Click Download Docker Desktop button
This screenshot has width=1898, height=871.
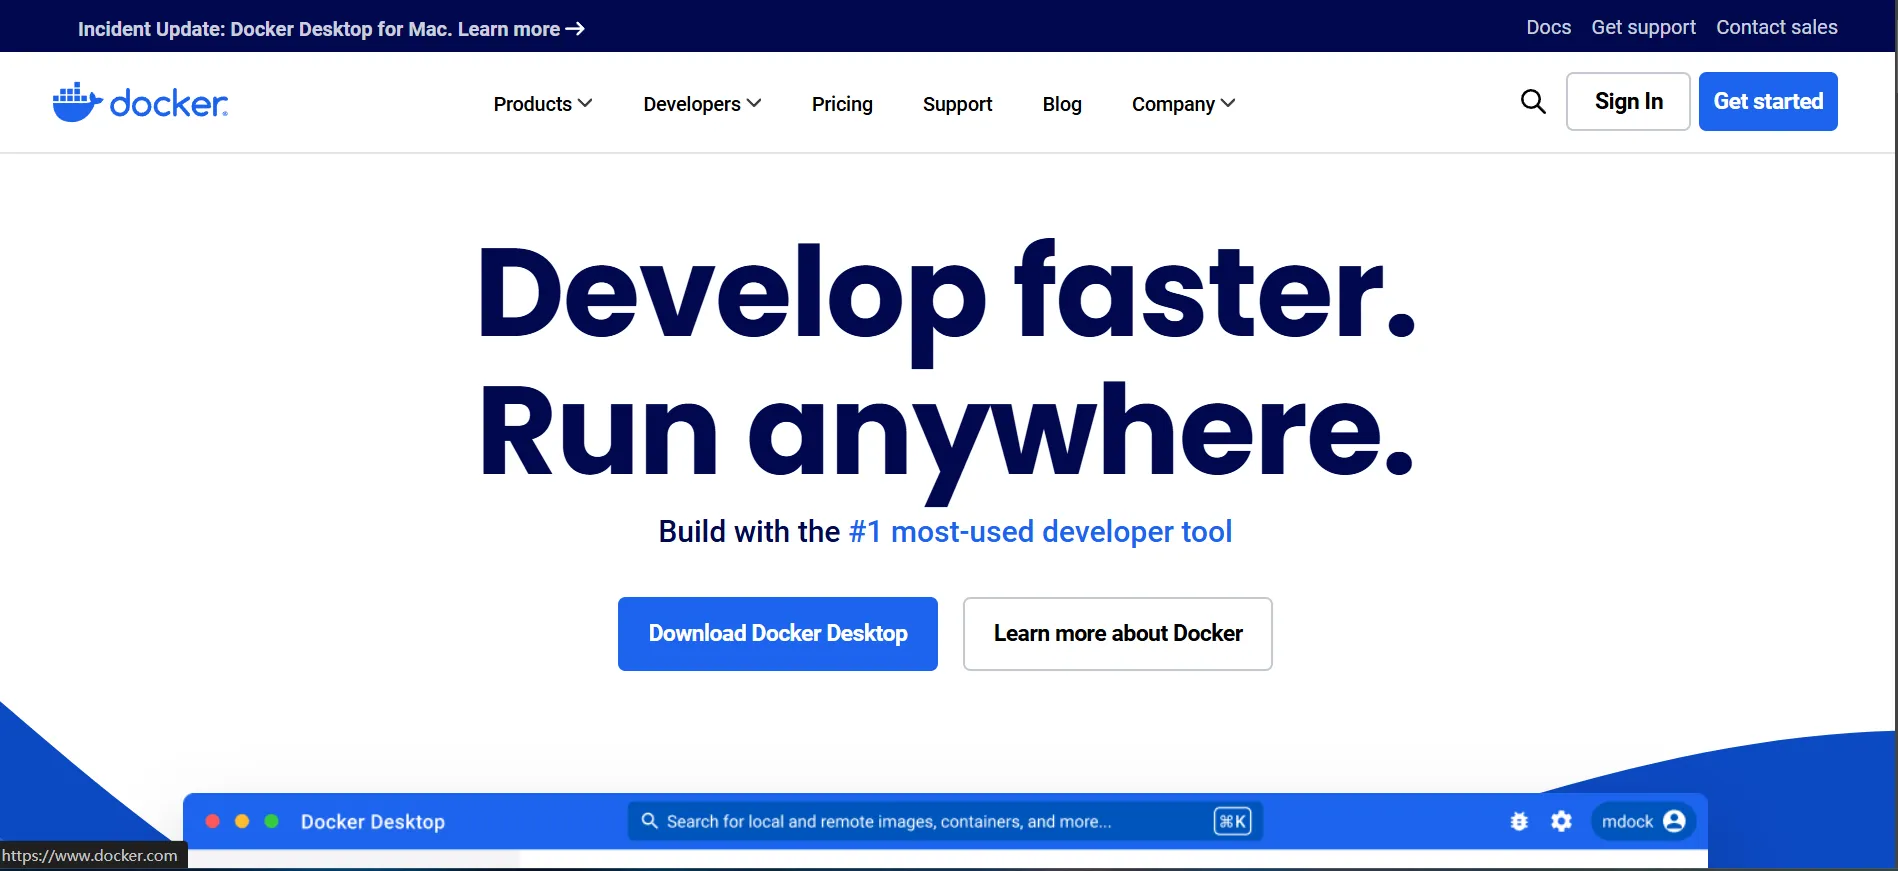[x=778, y=634]
